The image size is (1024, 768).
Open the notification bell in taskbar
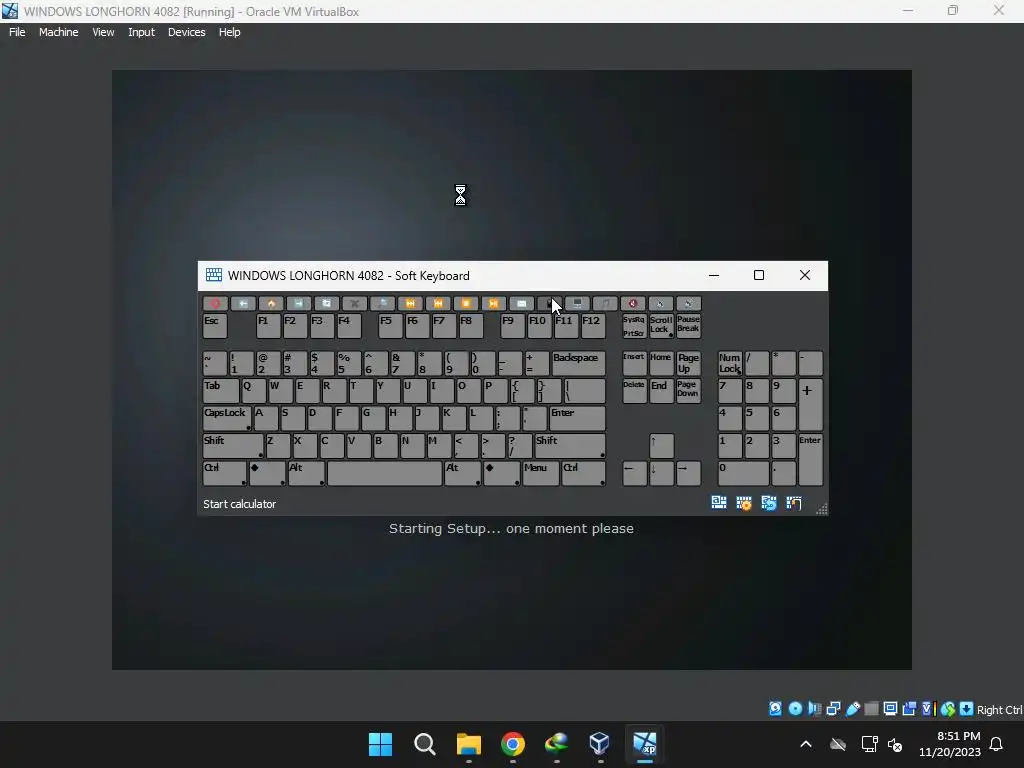click(x=997, y=744)
